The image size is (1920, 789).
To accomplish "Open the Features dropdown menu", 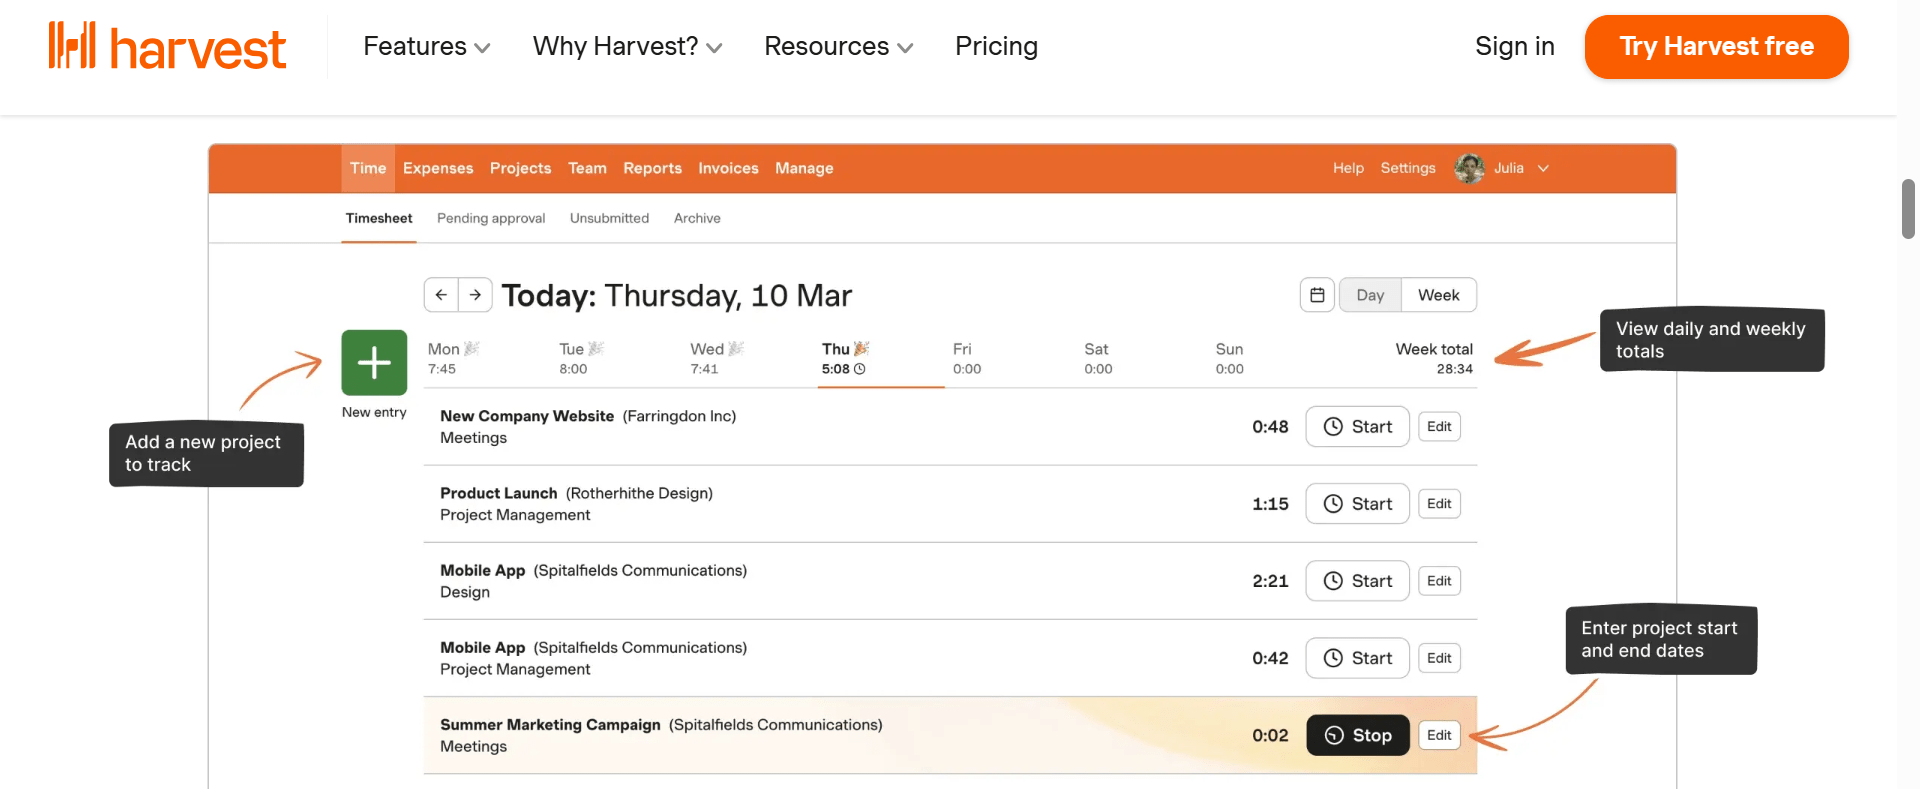I will pyautogui.click(x=426, y=46).
